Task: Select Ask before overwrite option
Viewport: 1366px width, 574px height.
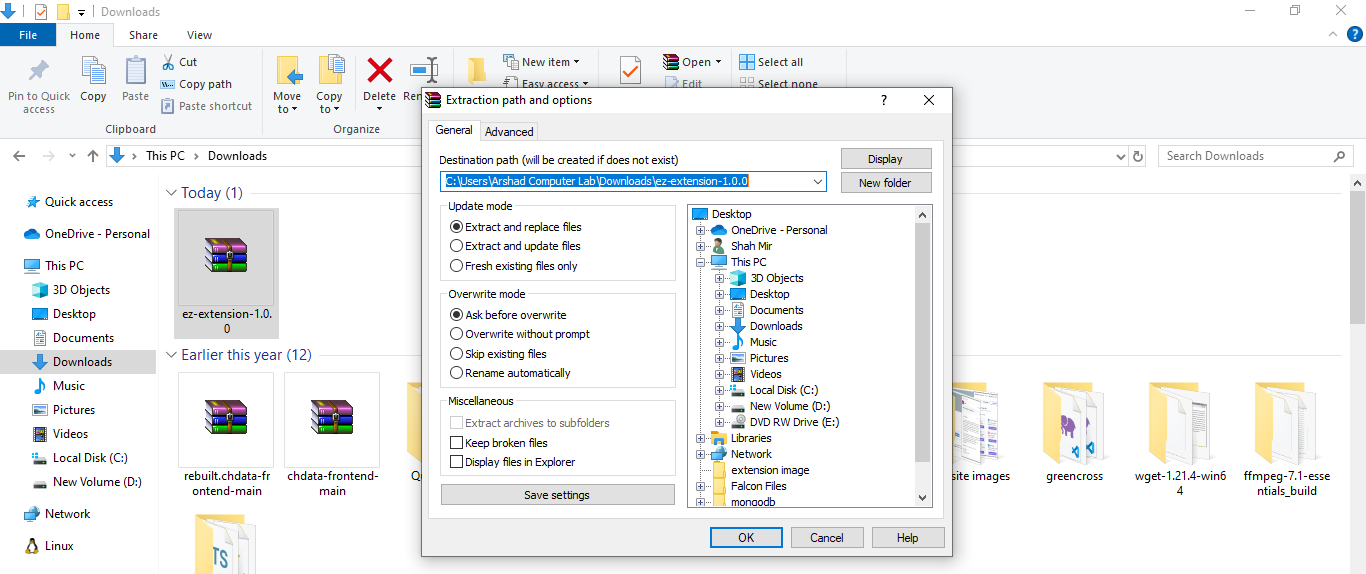Action: pyautogui.click(x=508, y=315)
